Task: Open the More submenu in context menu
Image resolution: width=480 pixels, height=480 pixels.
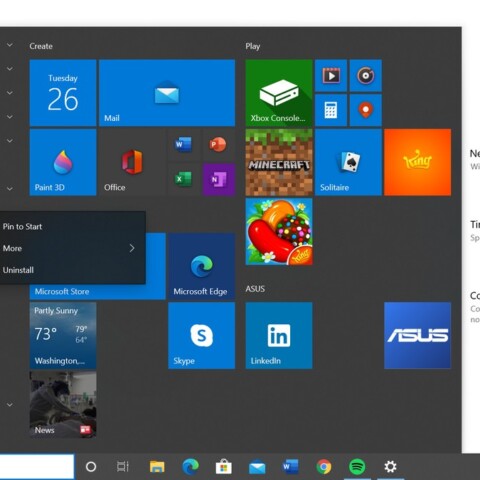Action: [72, 248]
